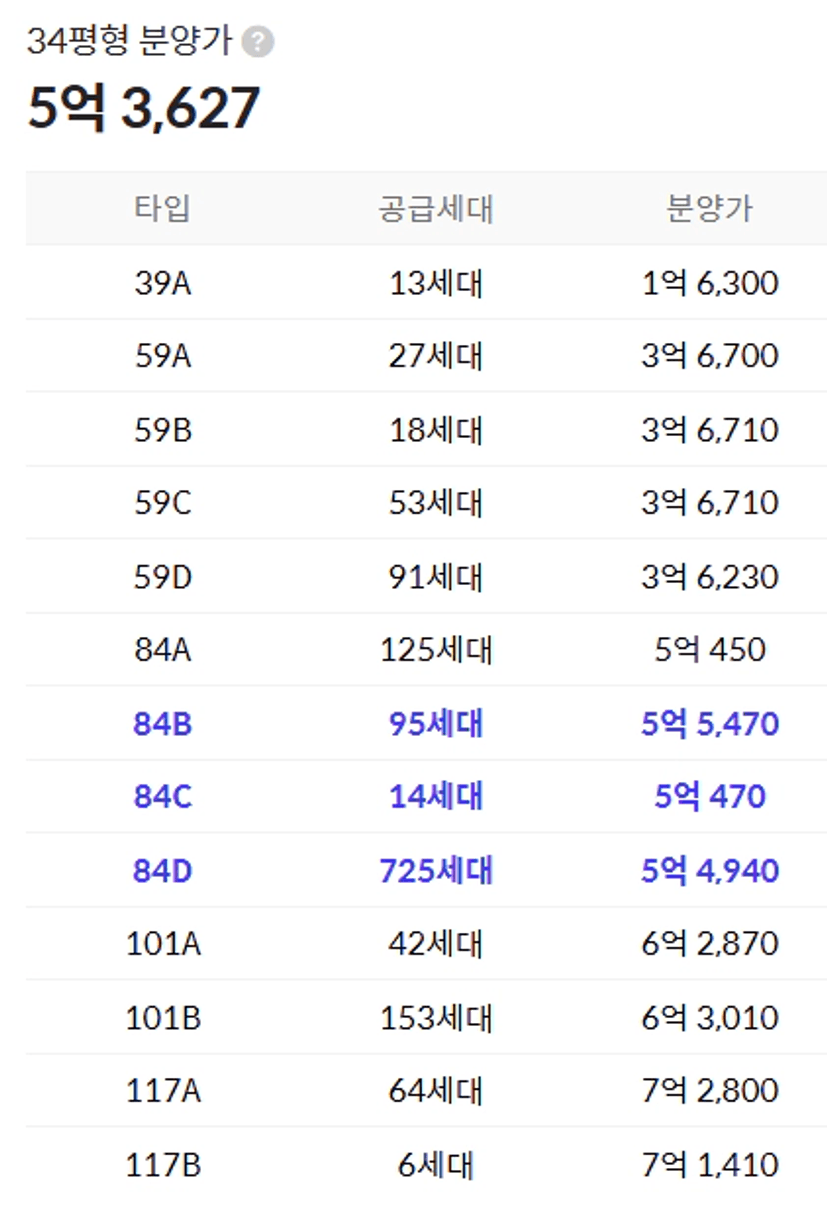Select the 59A type row
The image size is (827, 1209).
point(426,356)
